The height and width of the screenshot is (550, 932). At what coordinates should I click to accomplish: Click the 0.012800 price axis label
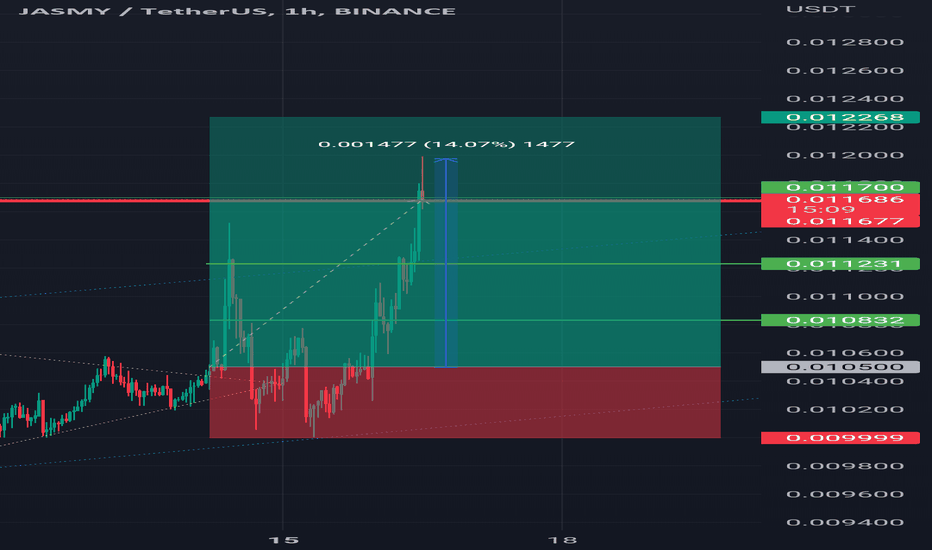[845, 42]
